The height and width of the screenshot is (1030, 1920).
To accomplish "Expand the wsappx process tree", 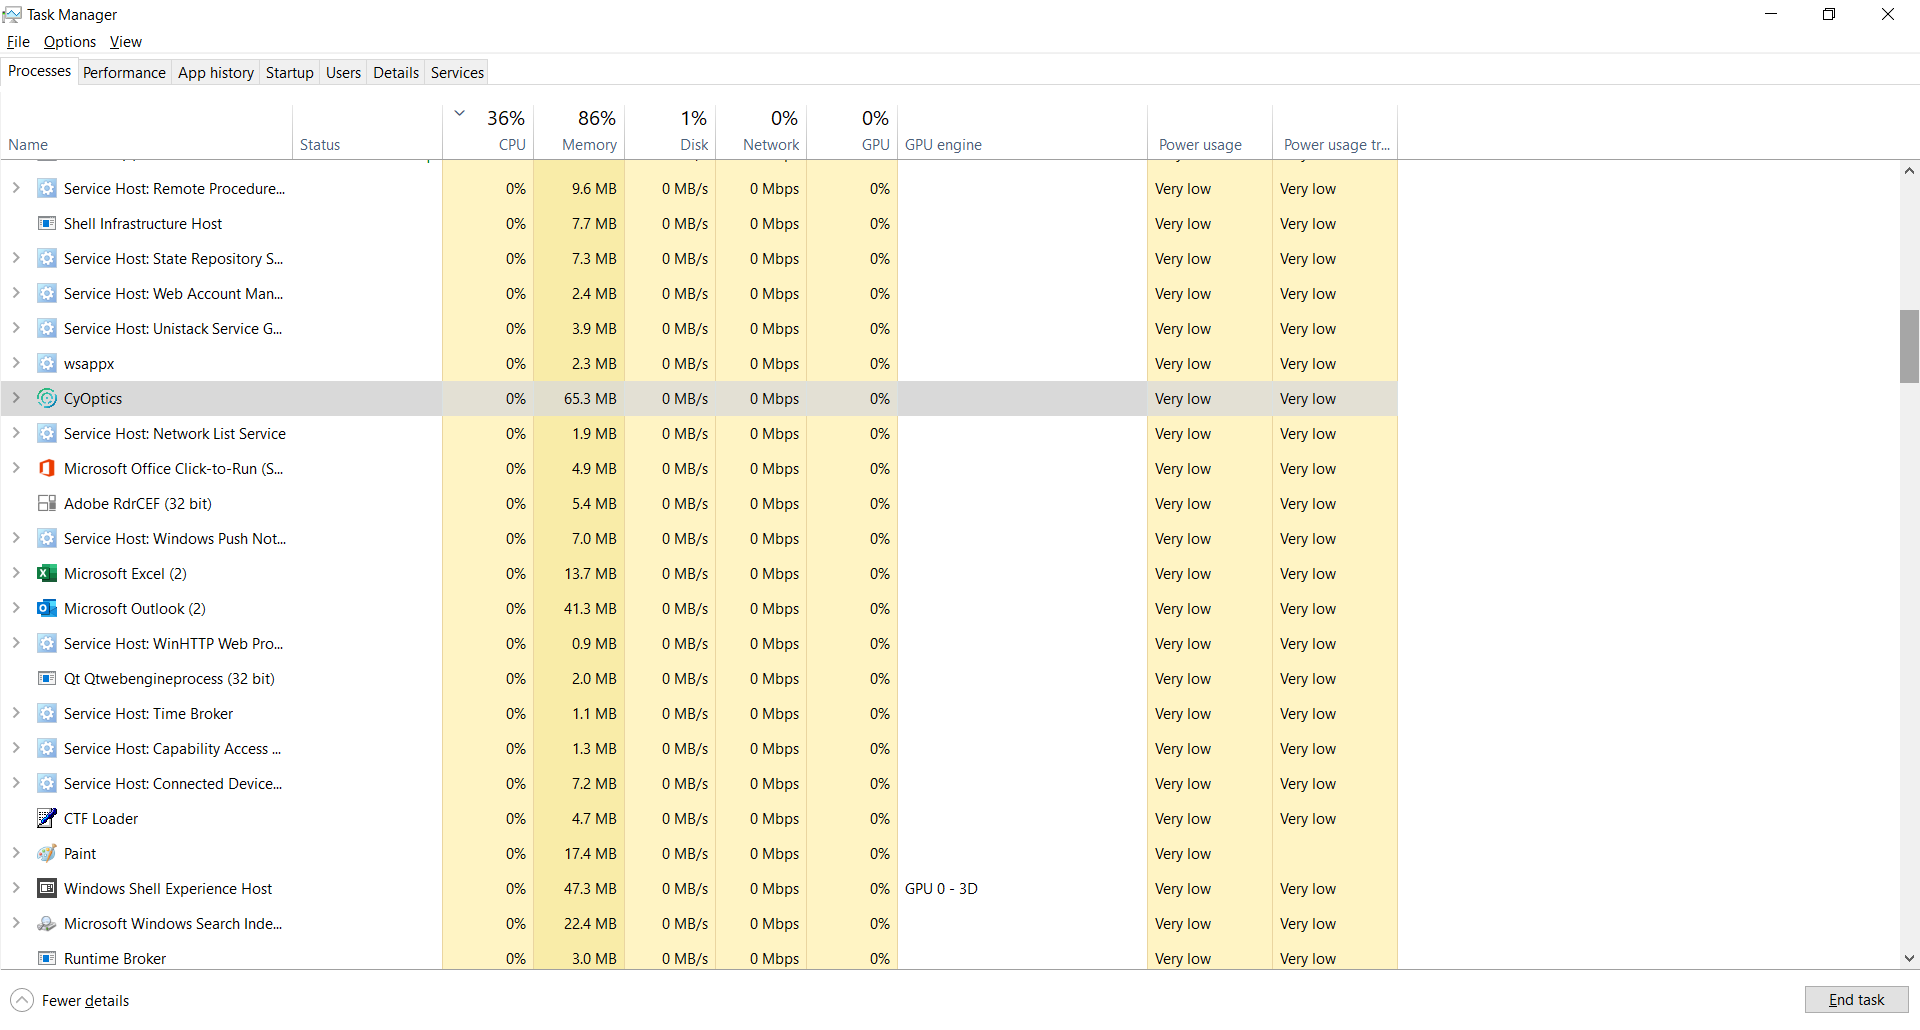I will tap(16, 363).
